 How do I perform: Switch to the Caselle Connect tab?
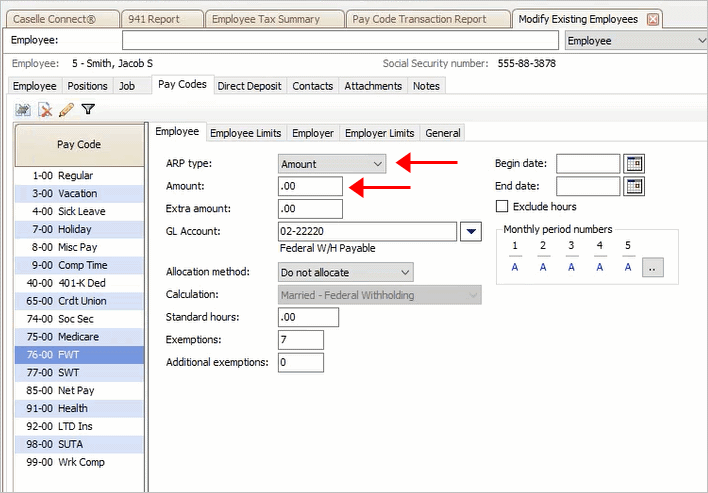[63, 19]
